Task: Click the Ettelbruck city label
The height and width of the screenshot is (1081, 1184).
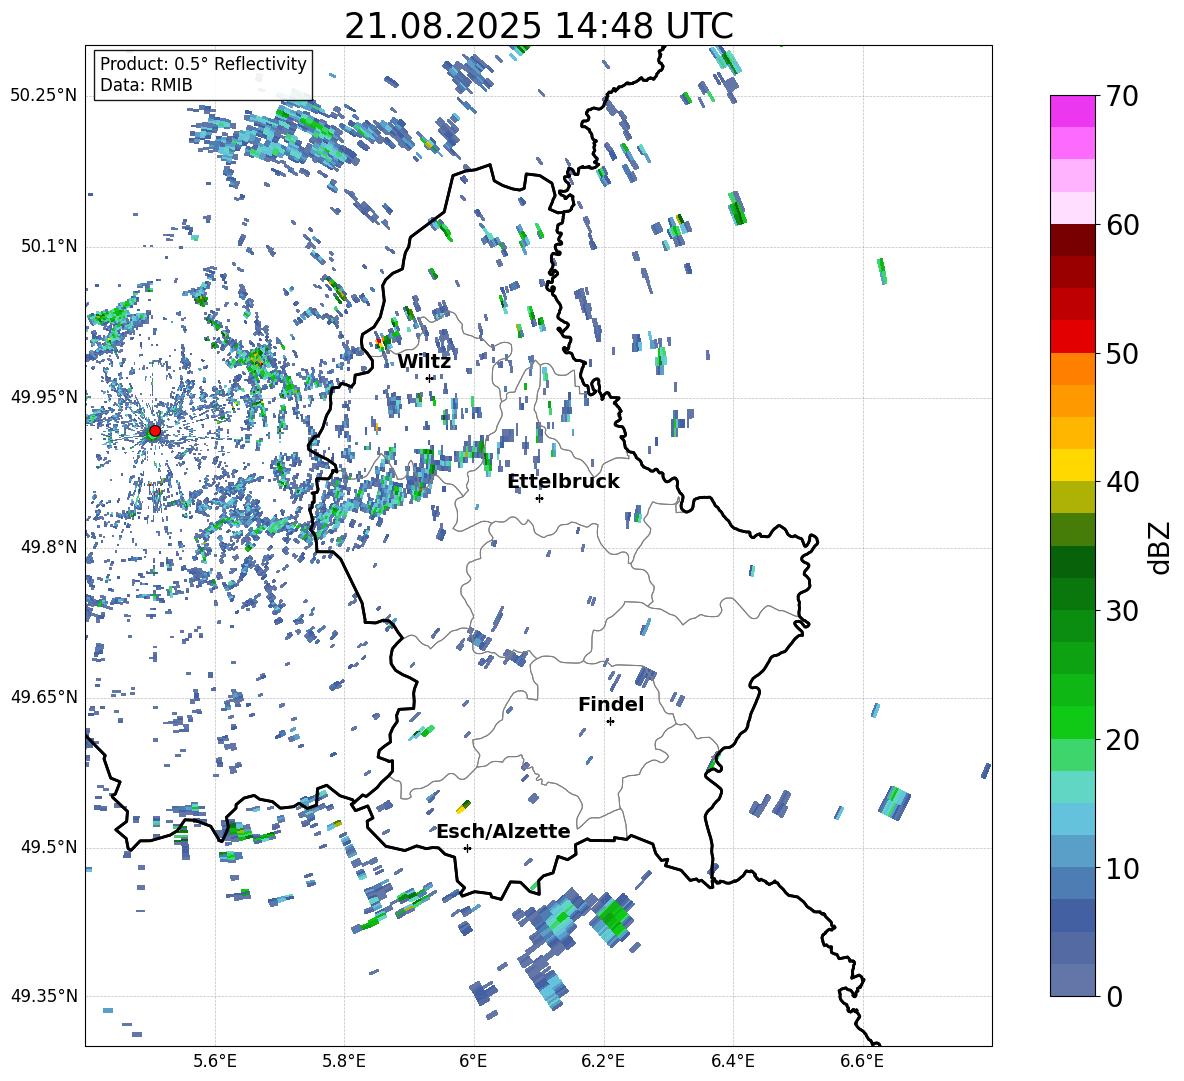Action: [563, 482]
